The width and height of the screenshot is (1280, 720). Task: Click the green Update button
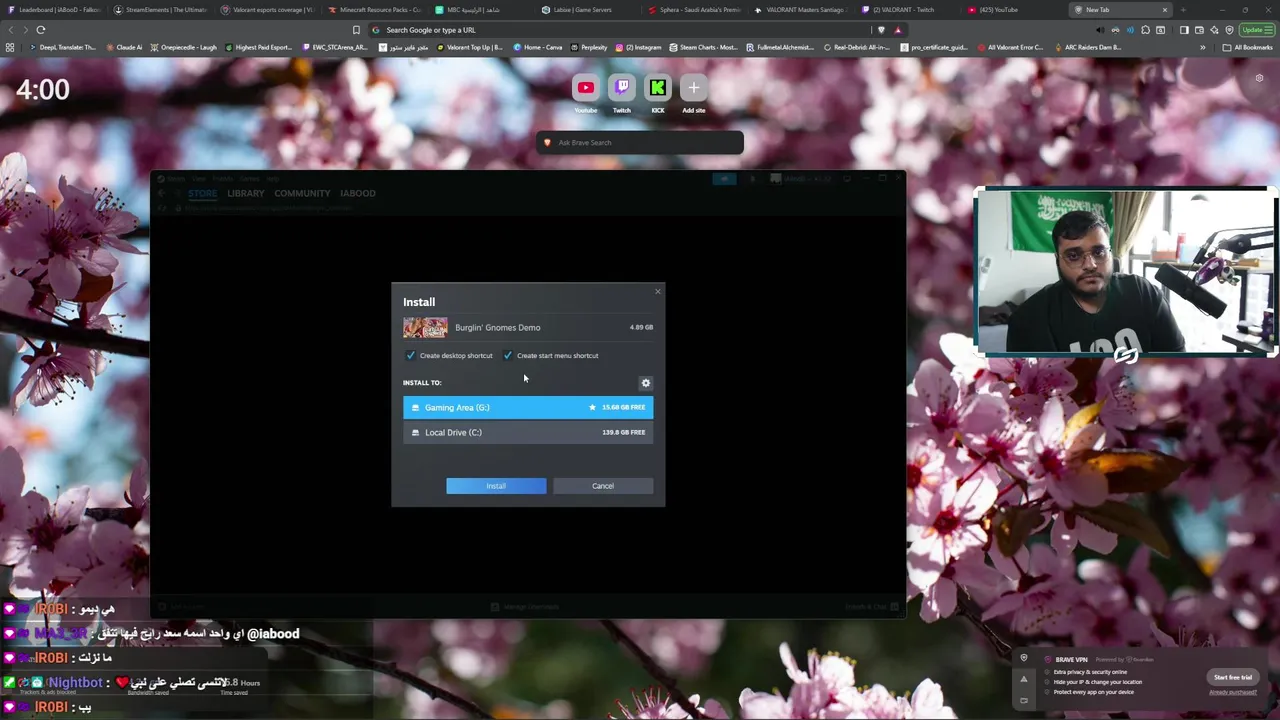click(1257, 30)
